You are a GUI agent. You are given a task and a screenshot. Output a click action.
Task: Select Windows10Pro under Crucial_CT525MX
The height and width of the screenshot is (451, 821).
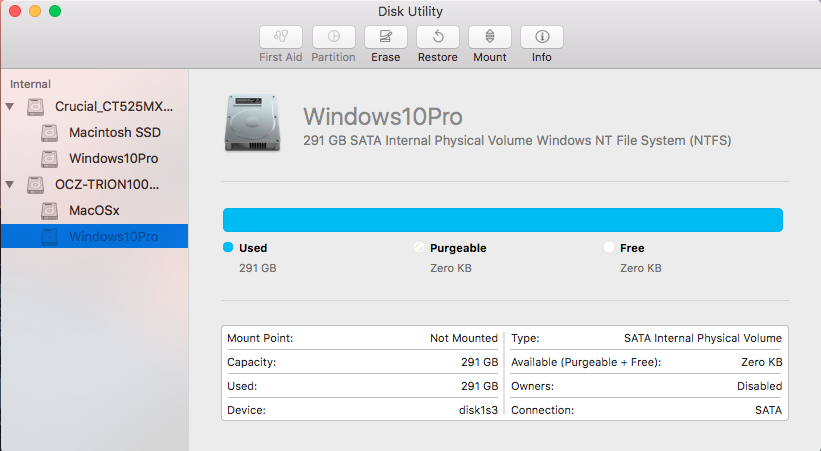94,158
